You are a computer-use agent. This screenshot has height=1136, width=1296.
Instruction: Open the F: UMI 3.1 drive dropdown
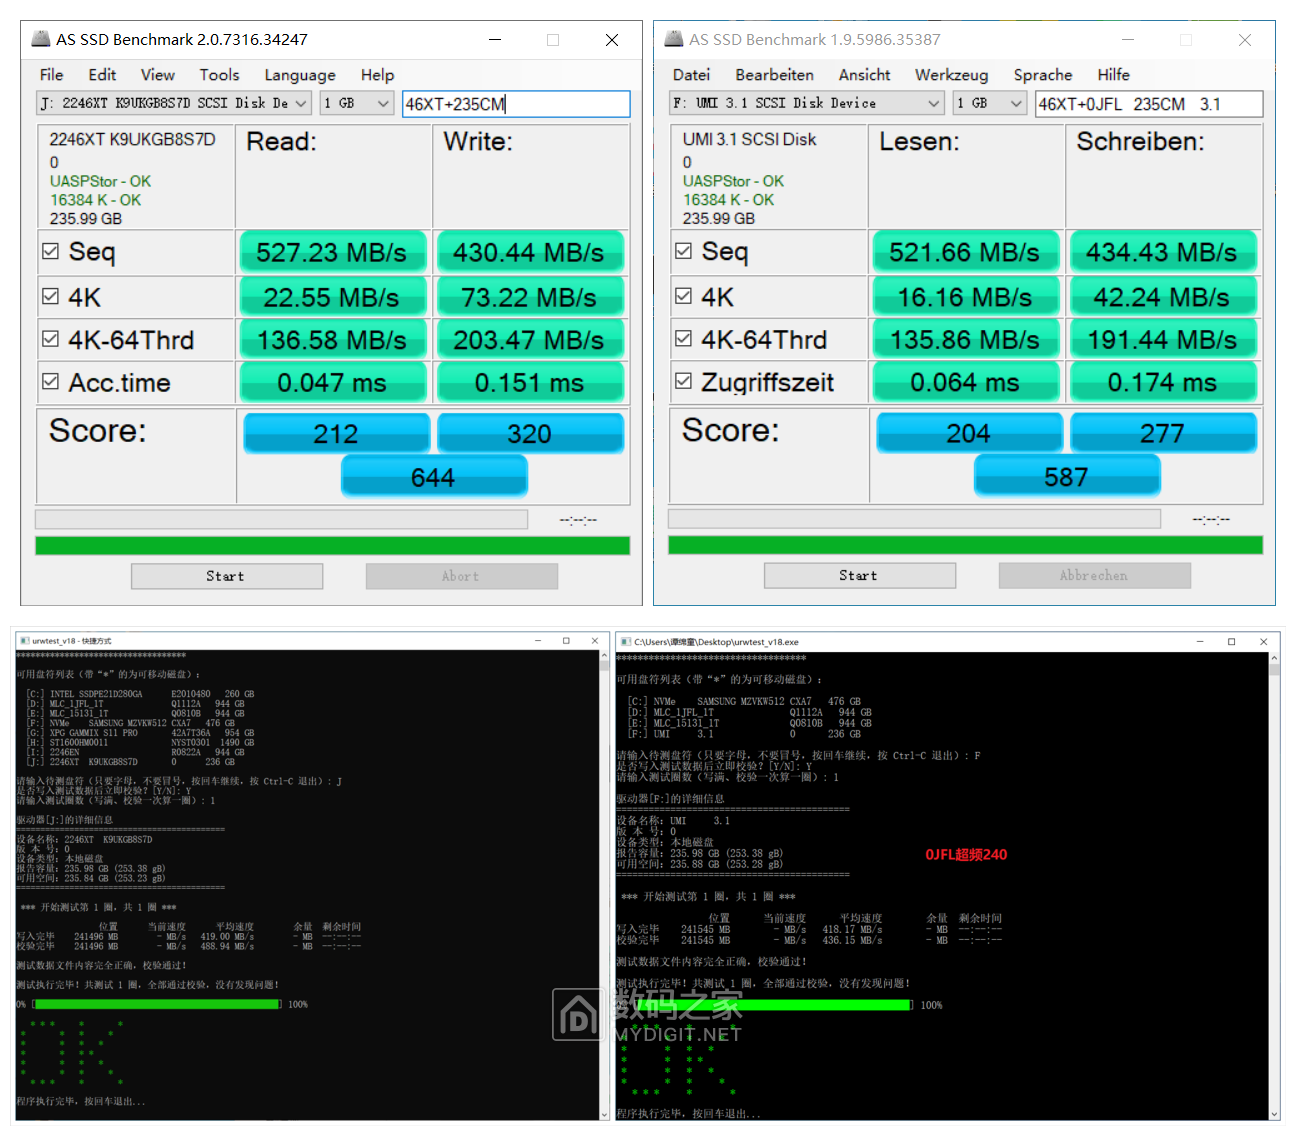tap(807, 103)
